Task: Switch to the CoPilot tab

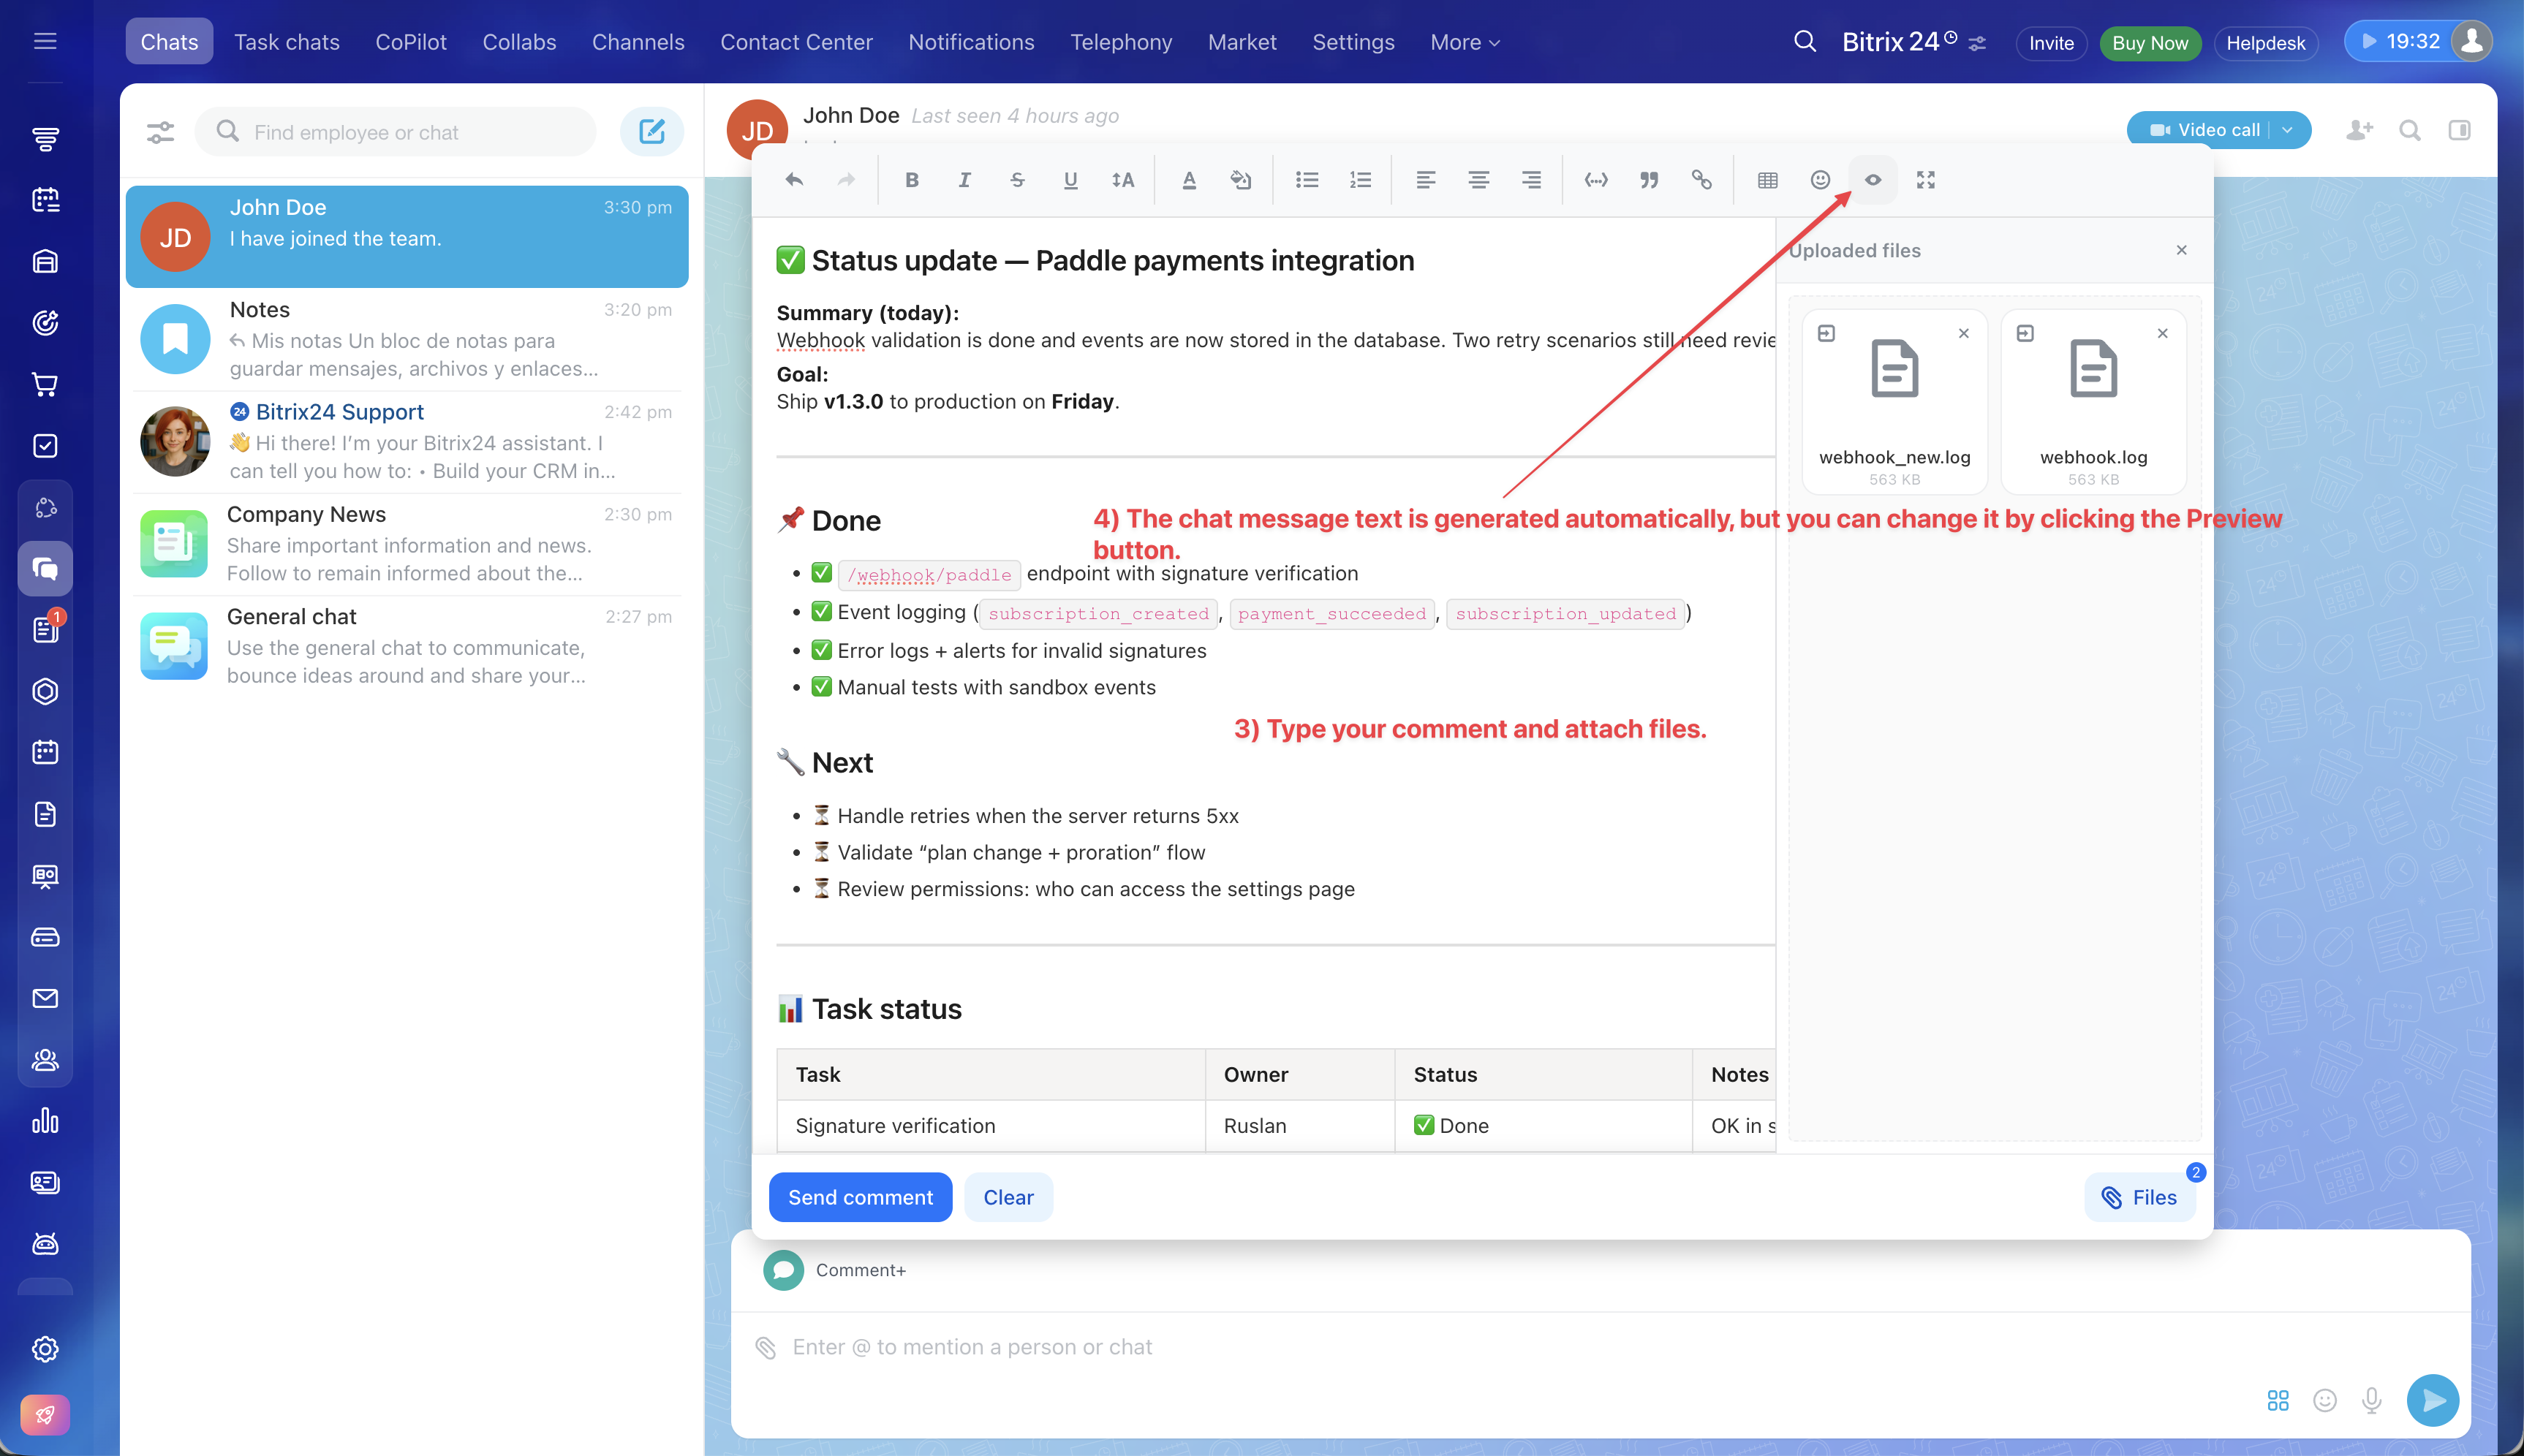Action: (410, 42)
